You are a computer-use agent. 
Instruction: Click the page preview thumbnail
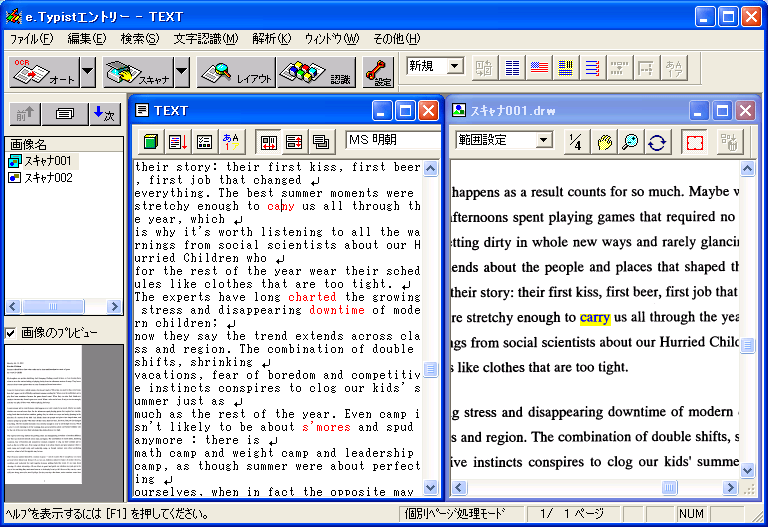[43, 415]
